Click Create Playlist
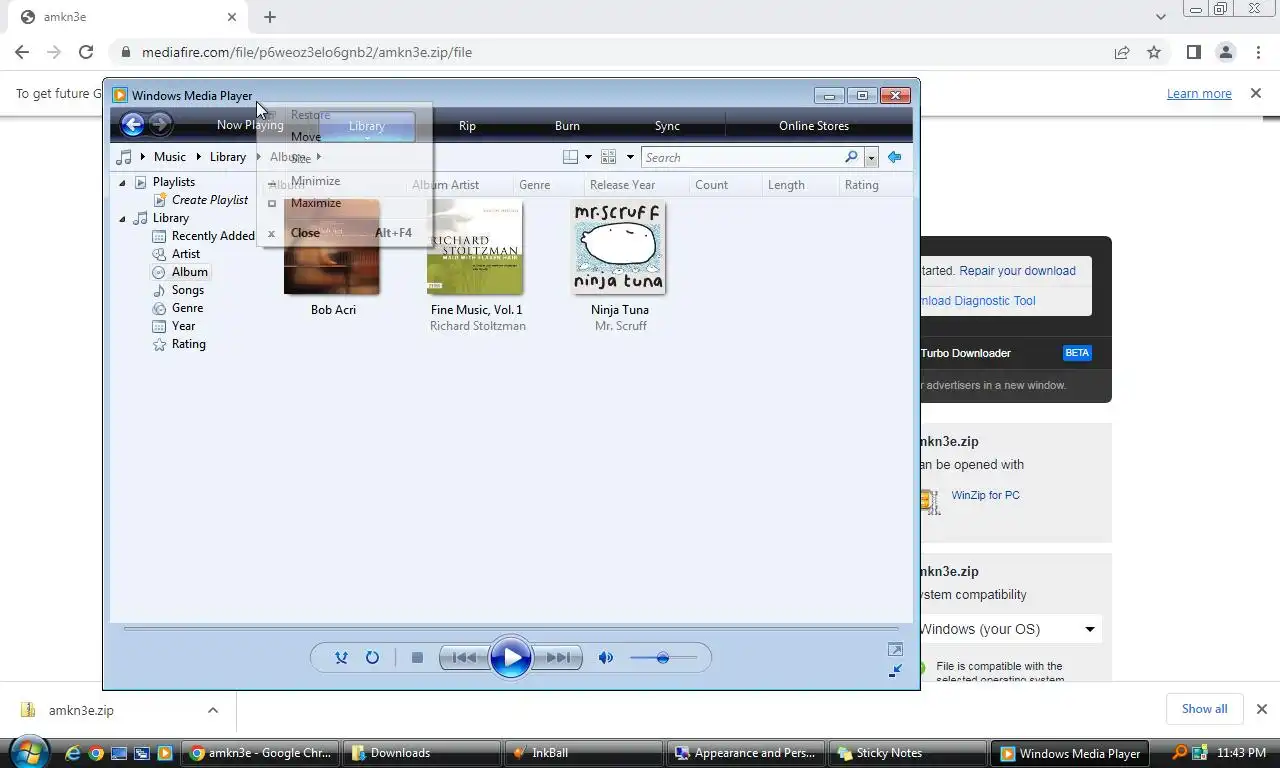Viewport: 1280px width, 768px height. click(210, 200)
